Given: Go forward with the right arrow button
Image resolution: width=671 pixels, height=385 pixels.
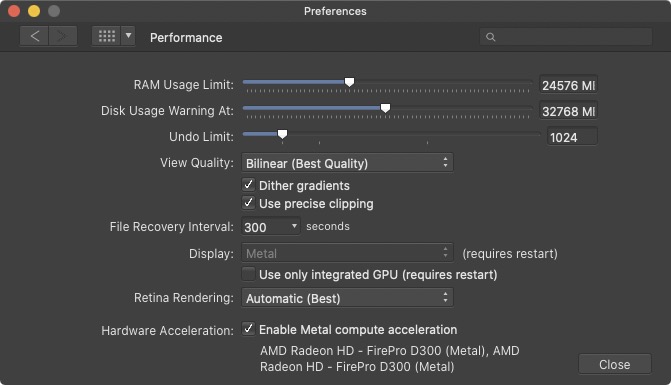Looking at the screenshot, I should click(63, 36).
